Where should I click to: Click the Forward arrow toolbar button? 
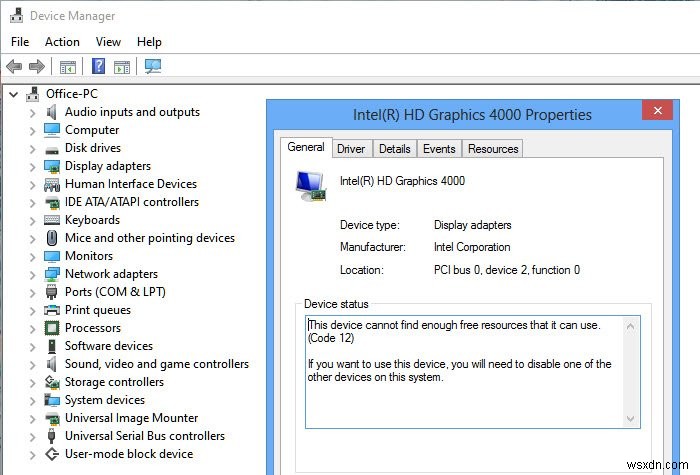[37, 67]
